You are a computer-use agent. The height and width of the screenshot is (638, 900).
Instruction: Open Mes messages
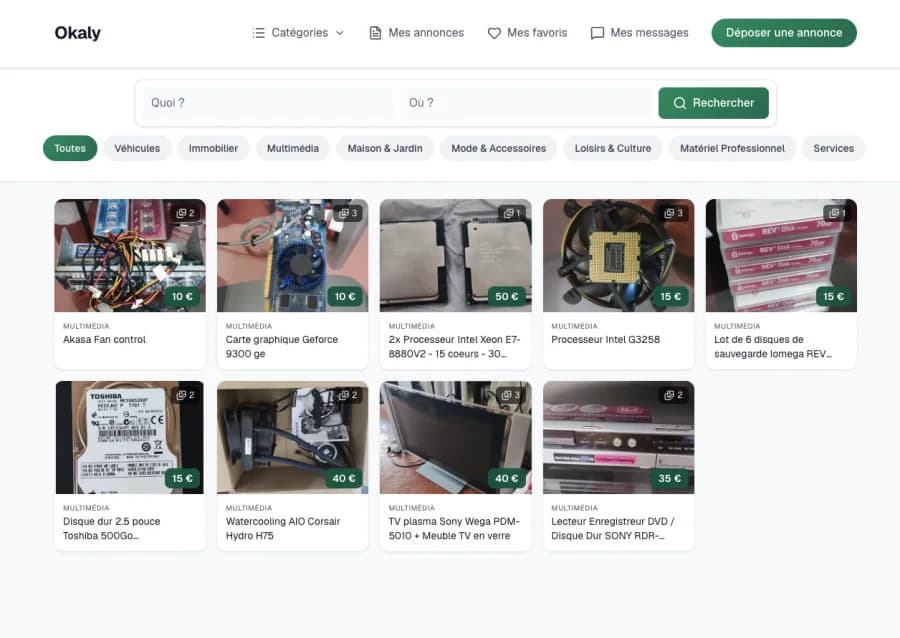[639, 33]
